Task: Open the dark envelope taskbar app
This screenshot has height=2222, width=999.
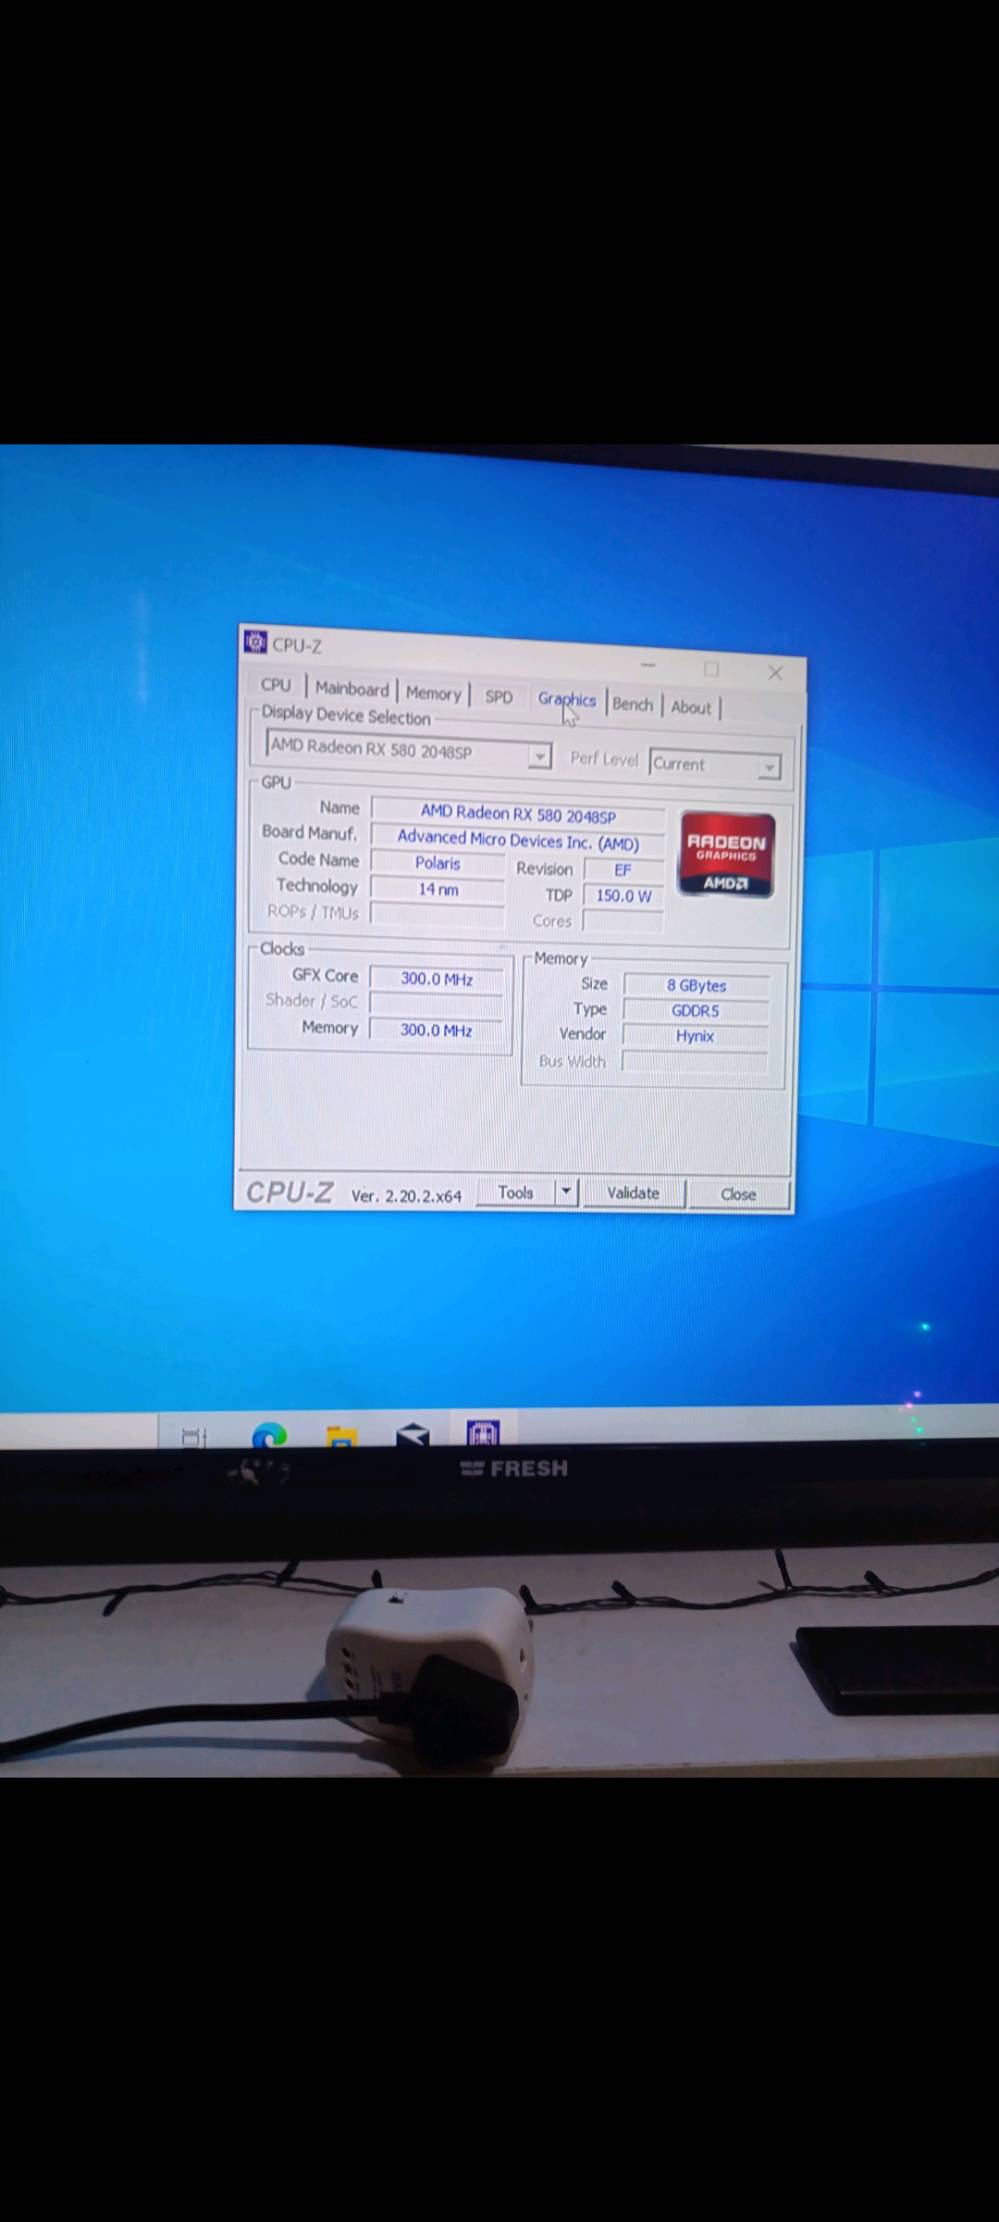Action: coord(413,1435)
